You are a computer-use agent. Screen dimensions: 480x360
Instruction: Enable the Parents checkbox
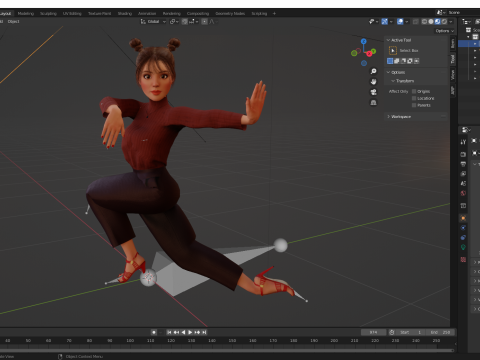point(414,105)
